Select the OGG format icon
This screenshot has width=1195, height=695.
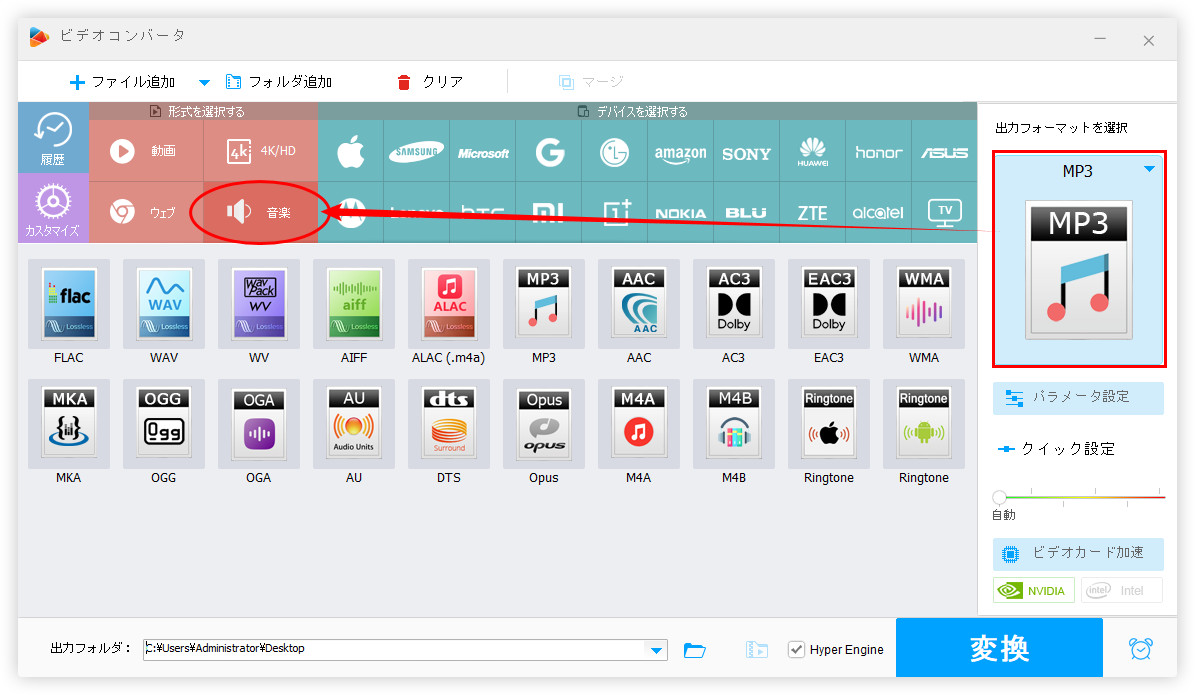[x=164, y=424]
